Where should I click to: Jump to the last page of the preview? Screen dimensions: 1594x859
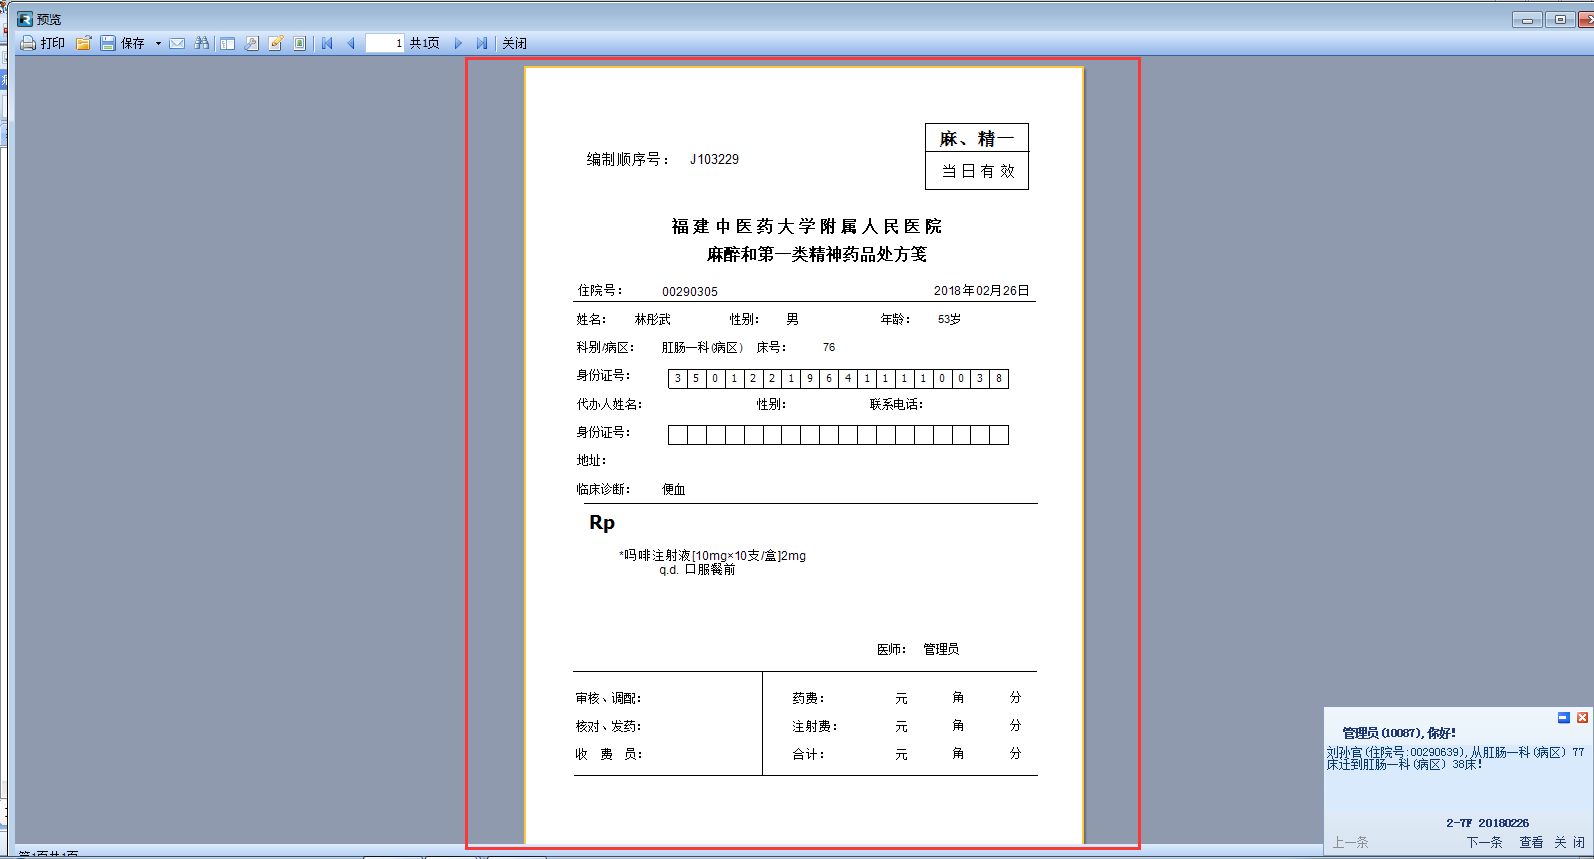482,43
